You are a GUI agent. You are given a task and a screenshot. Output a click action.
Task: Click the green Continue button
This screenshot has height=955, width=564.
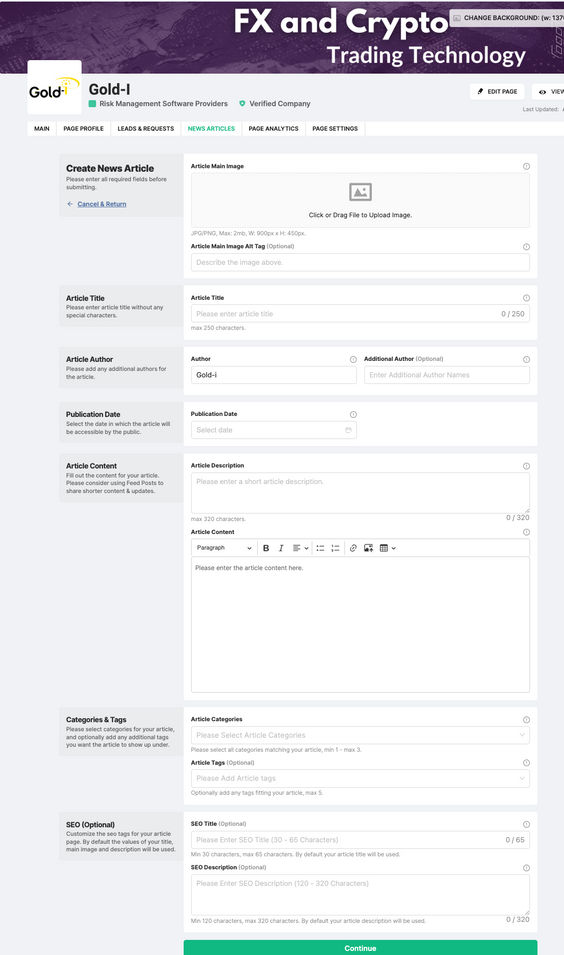[x=360, y=948]
